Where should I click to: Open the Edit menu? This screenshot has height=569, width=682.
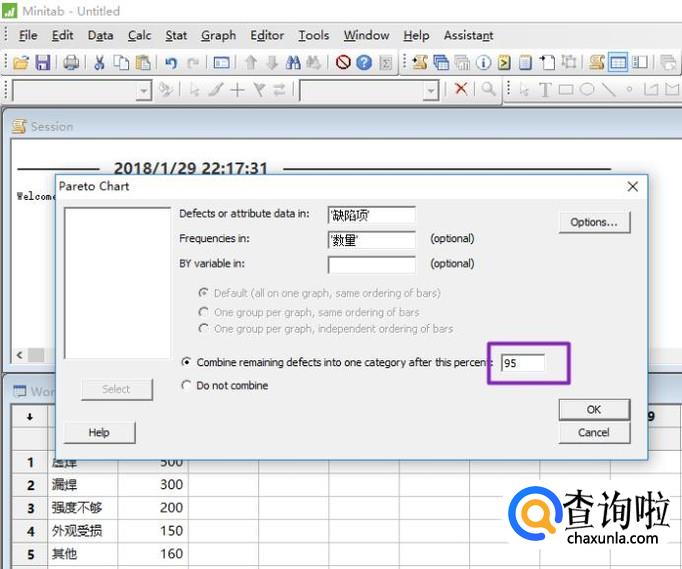62,35
